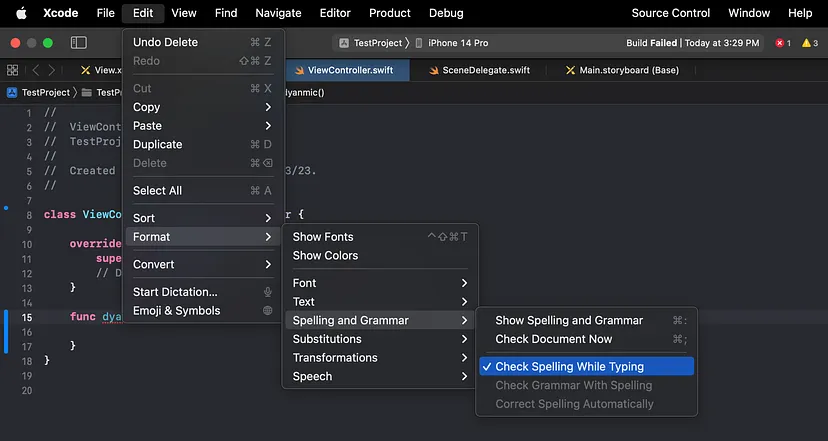Open the Help menu
This screenshot has height=441, width=828.
click(x=800, y=13)
